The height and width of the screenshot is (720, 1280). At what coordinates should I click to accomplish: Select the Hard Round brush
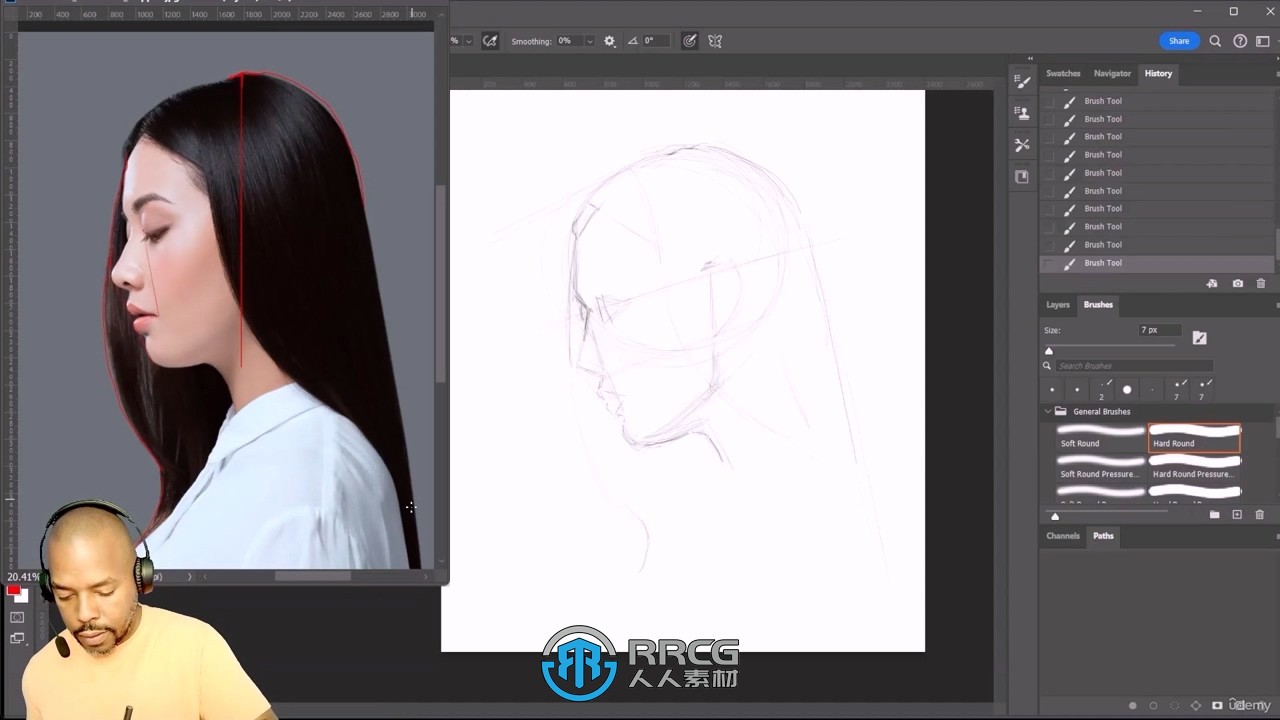click(1195, 437)
